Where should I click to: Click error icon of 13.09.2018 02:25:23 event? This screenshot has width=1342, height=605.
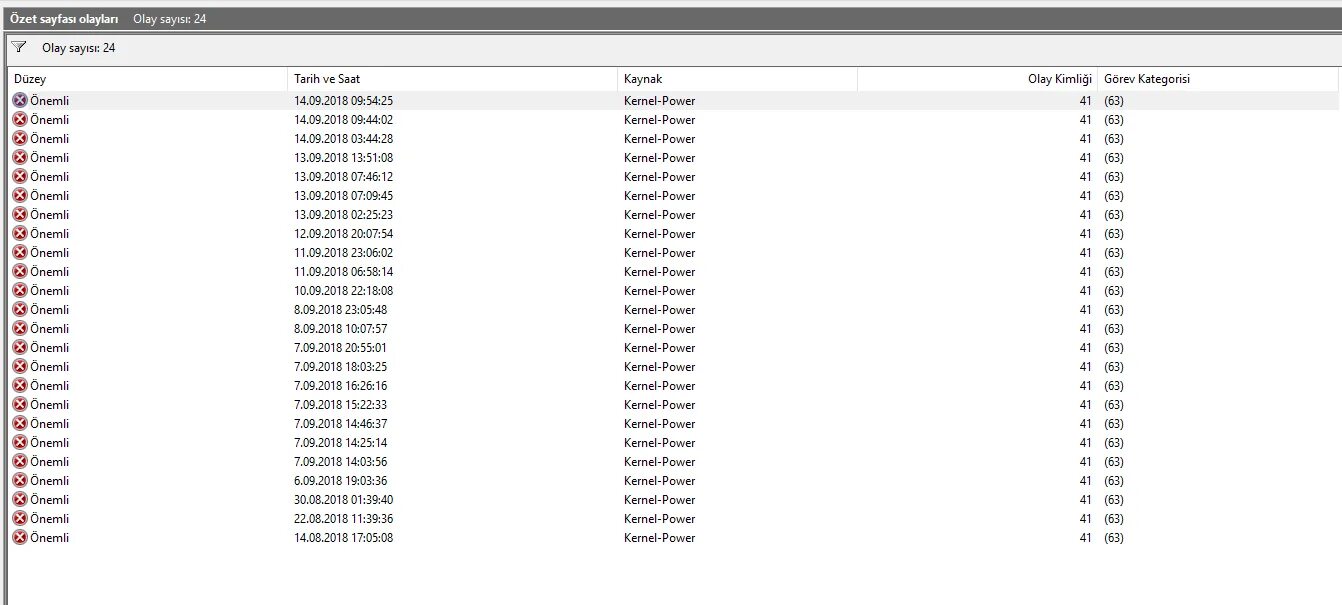20,214
